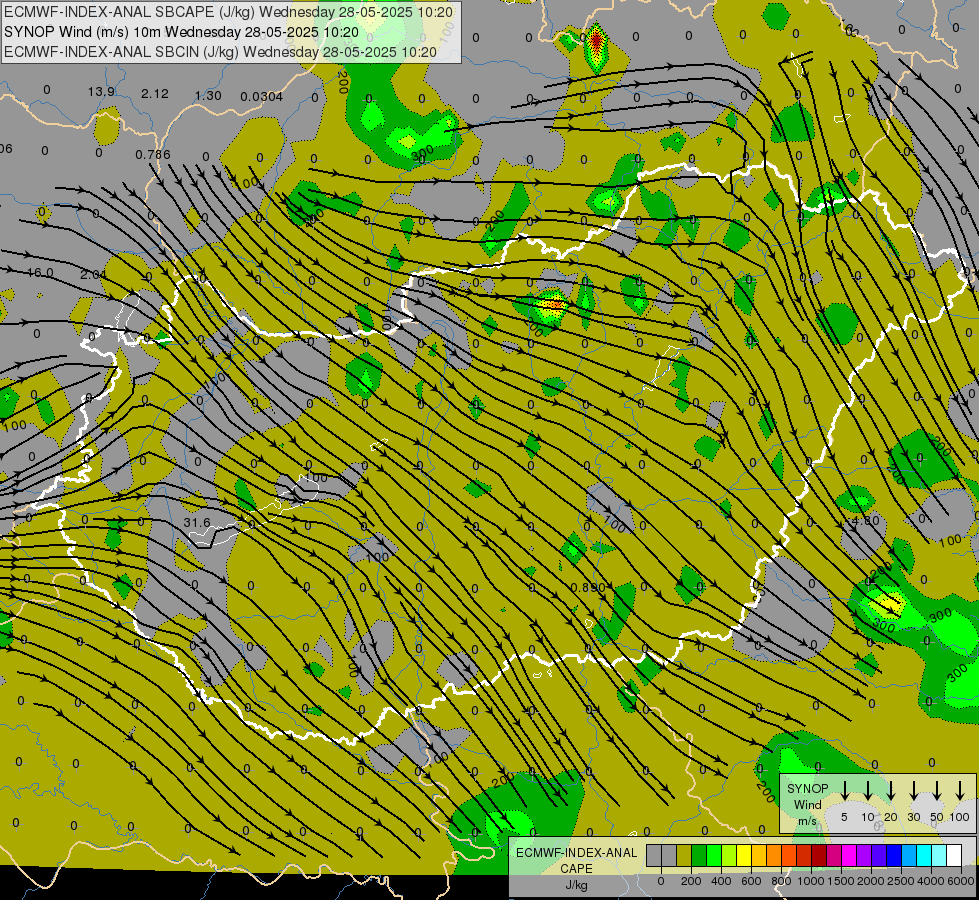The width and height of the screenshot is (979, 900).
Task: Click the wind arrow above 10 in SYNOP legend
Action: pyautogui.click(x=868, y=790)
